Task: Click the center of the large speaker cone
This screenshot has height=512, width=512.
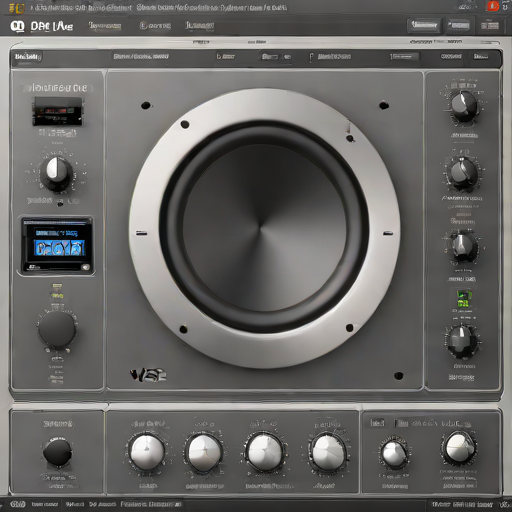Action: pyautogui.click(x=264, y=228)
